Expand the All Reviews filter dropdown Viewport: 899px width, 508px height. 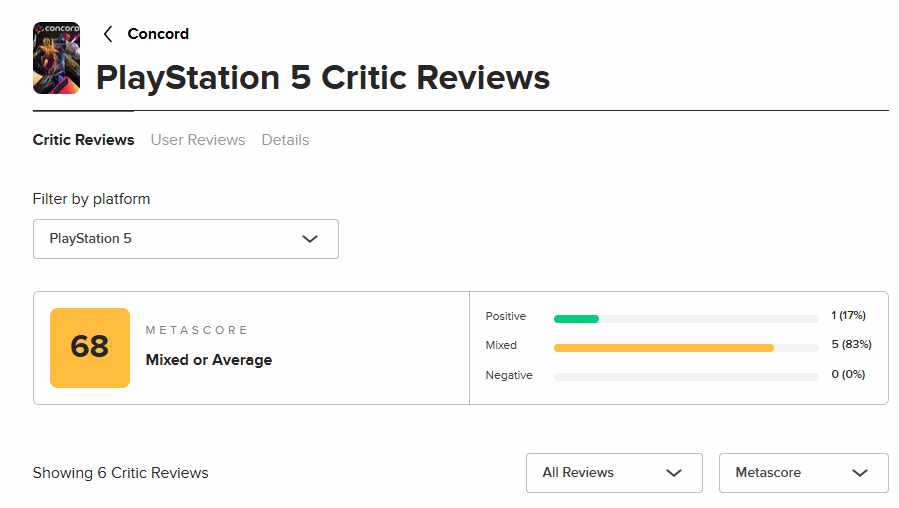point(613,473)
